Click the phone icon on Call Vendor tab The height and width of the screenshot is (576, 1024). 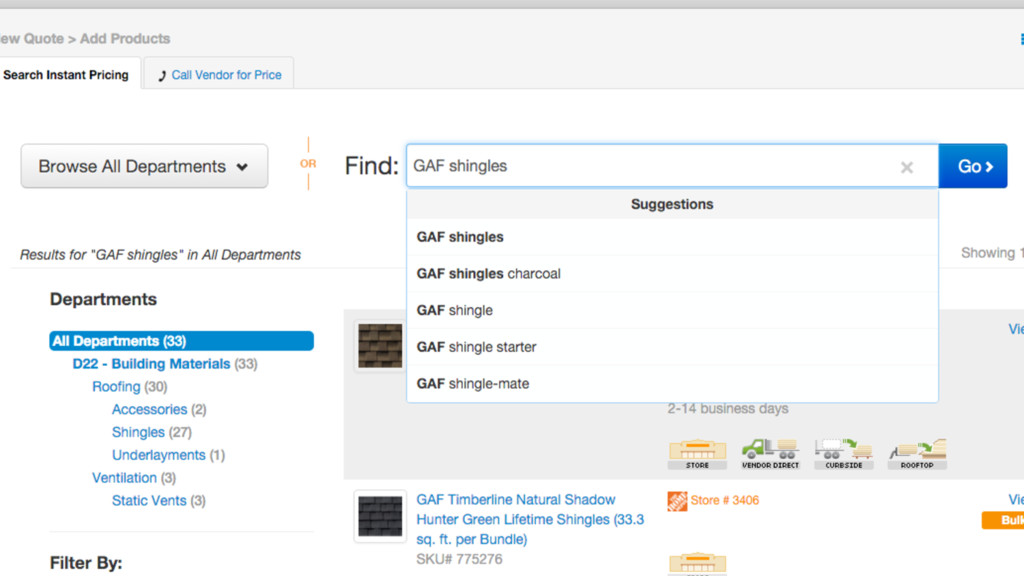pyautogui.click(x=162, y=76)
